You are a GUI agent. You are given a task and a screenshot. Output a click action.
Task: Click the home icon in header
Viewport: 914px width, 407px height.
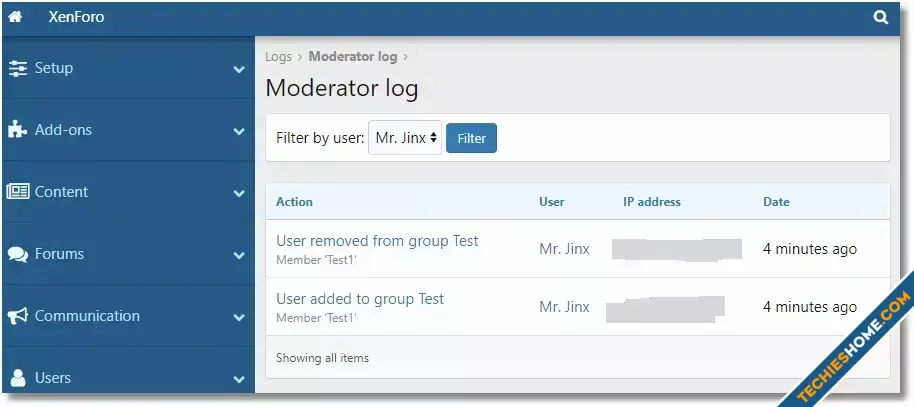pos(15,17)
